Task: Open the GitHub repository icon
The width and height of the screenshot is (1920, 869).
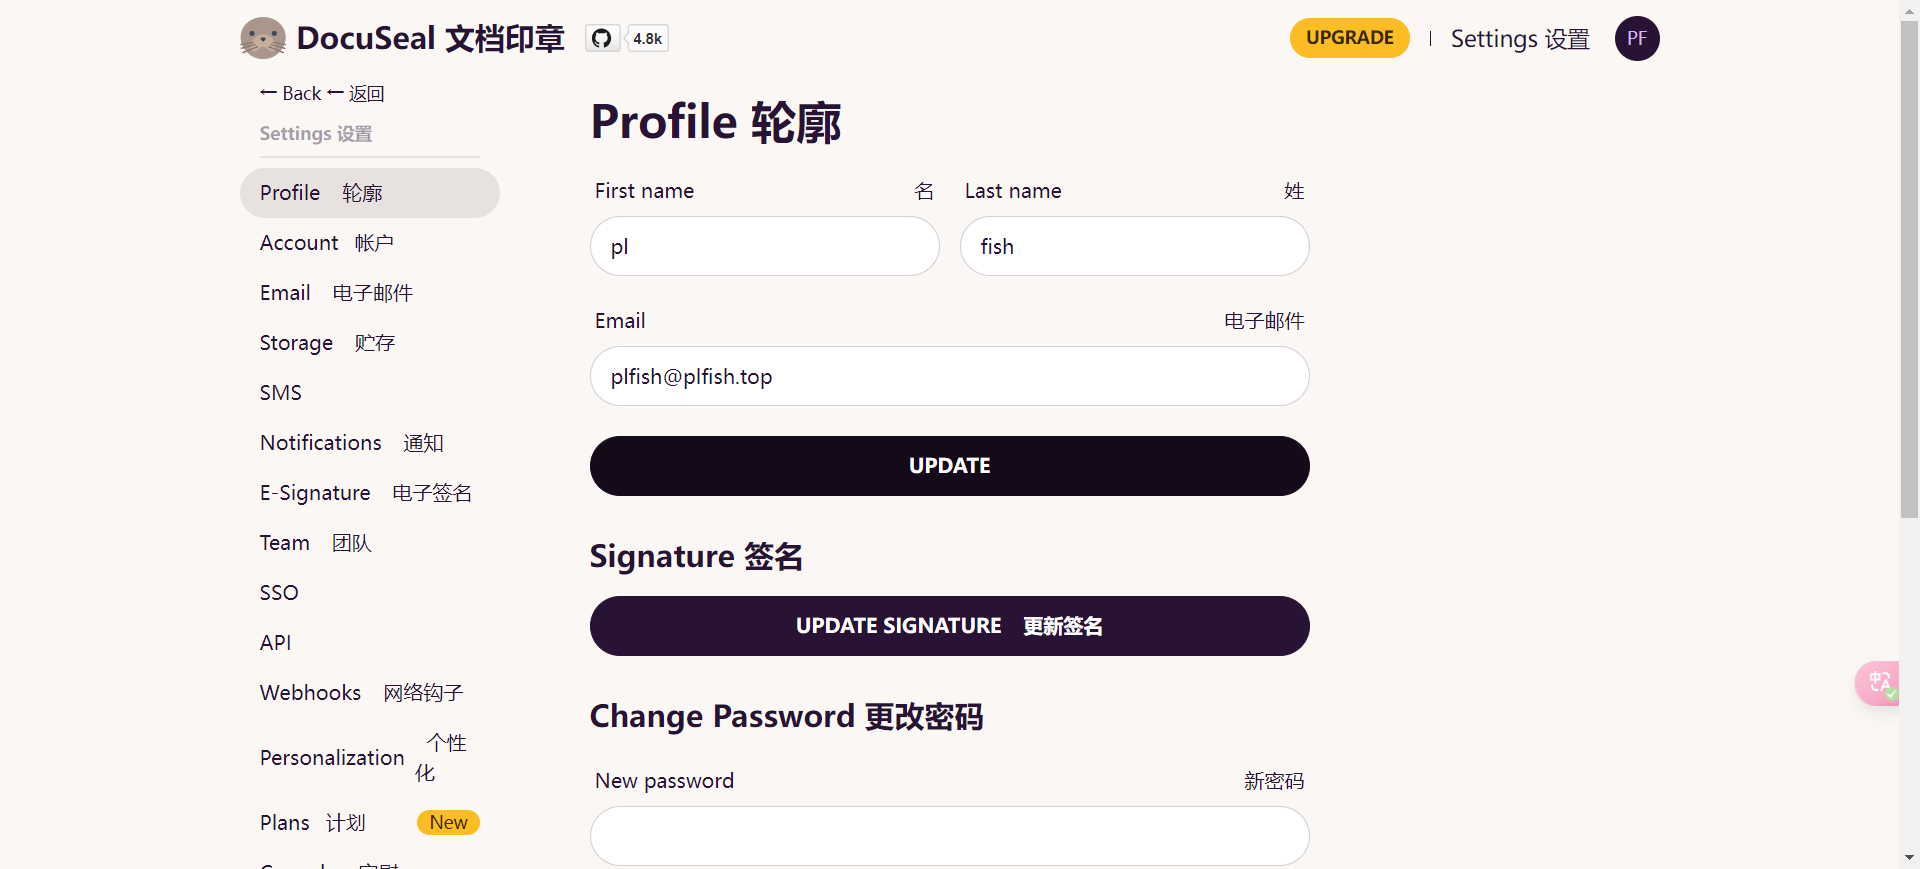Action: click(x=602, y=38)
